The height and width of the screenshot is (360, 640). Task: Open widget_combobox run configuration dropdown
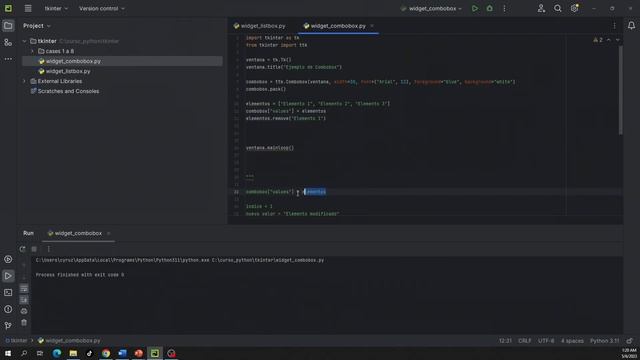tap(432, 8)
